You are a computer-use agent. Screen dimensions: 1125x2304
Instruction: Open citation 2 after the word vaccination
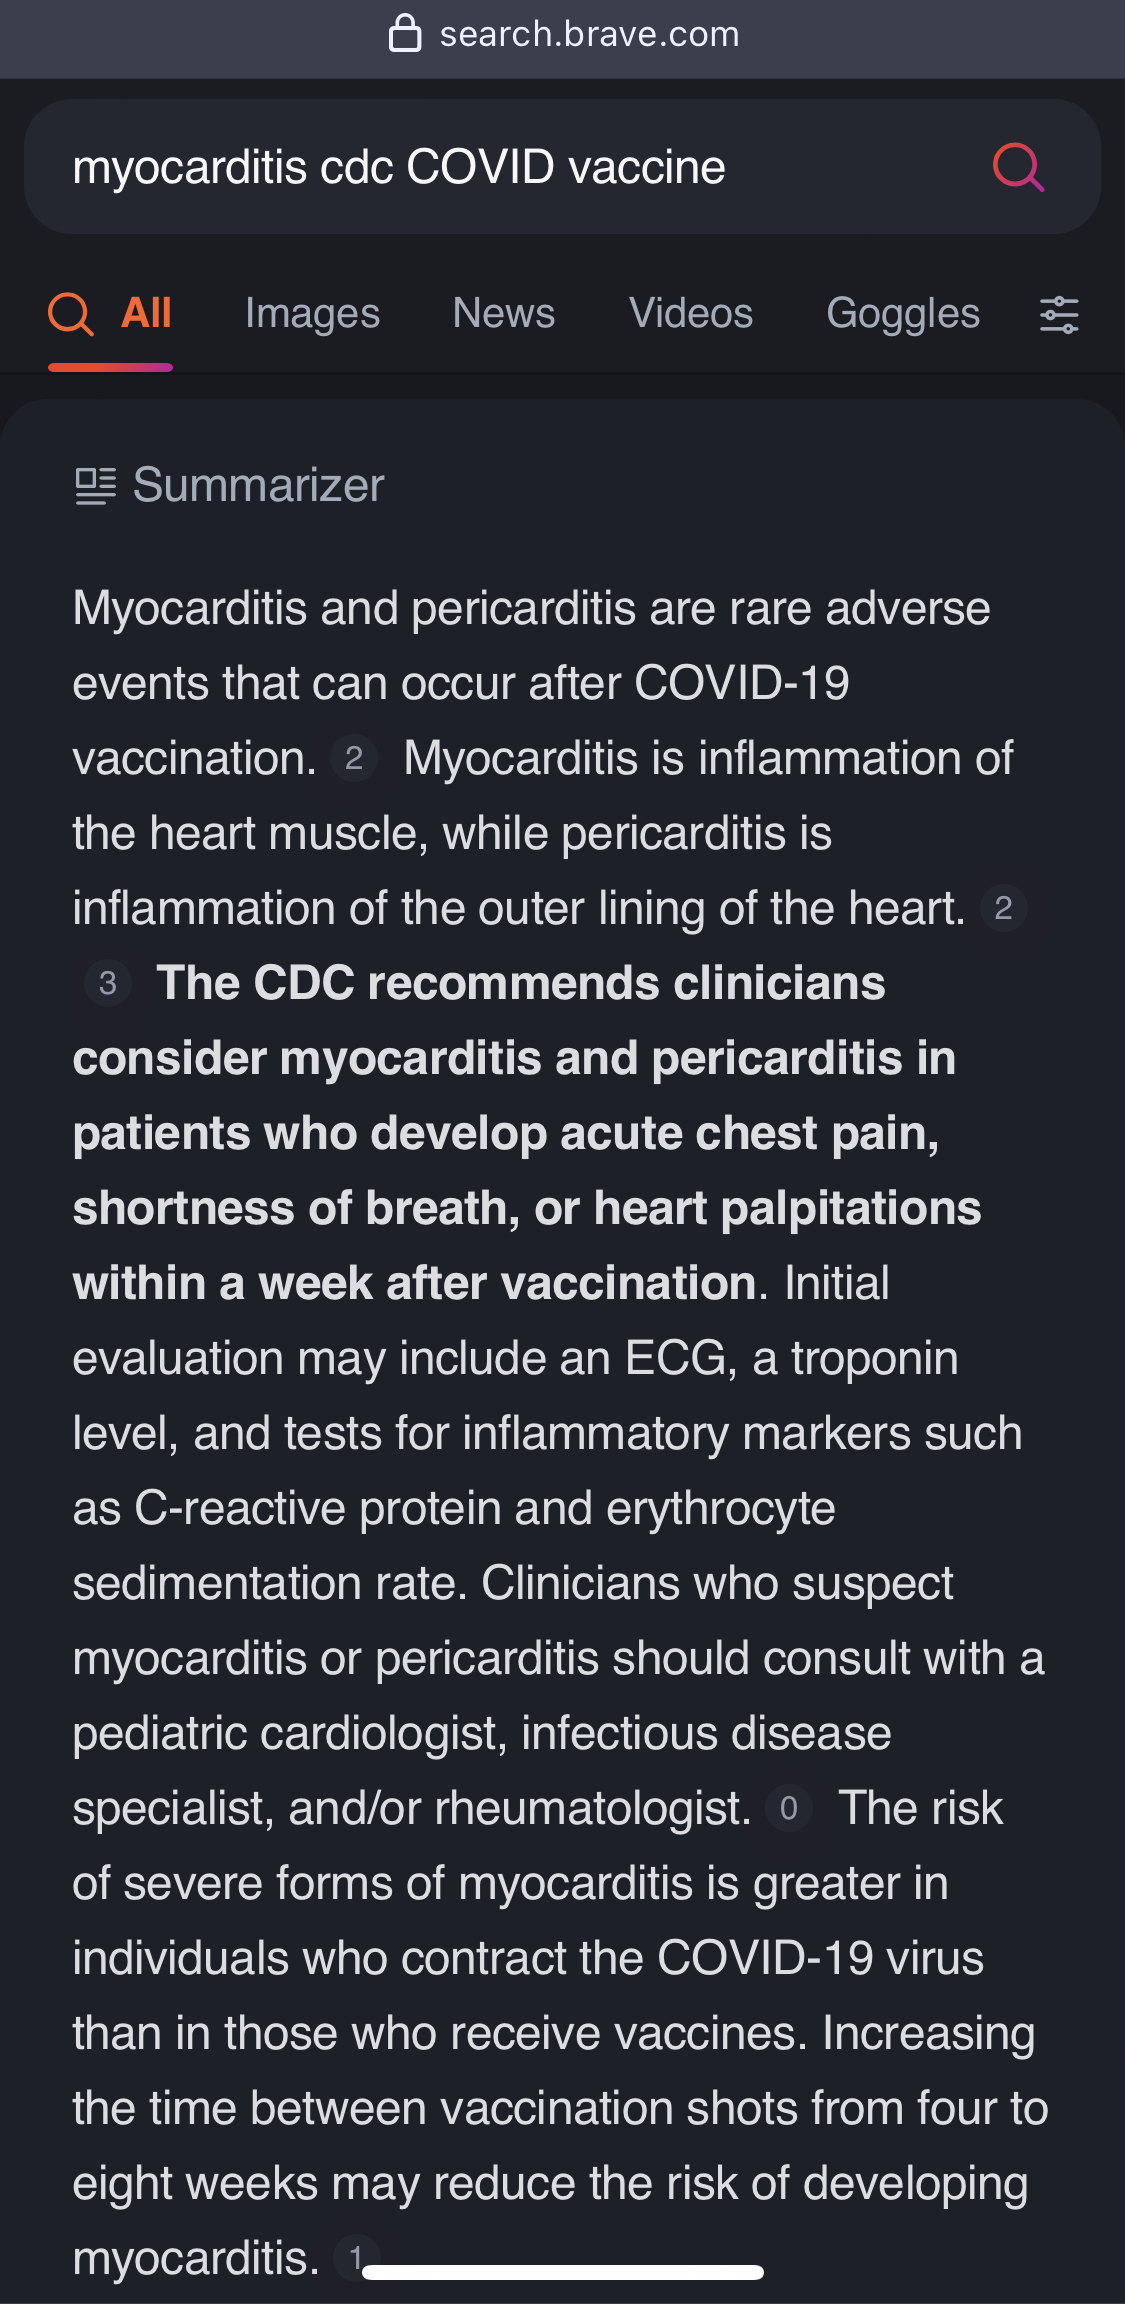tap(354, 758)
